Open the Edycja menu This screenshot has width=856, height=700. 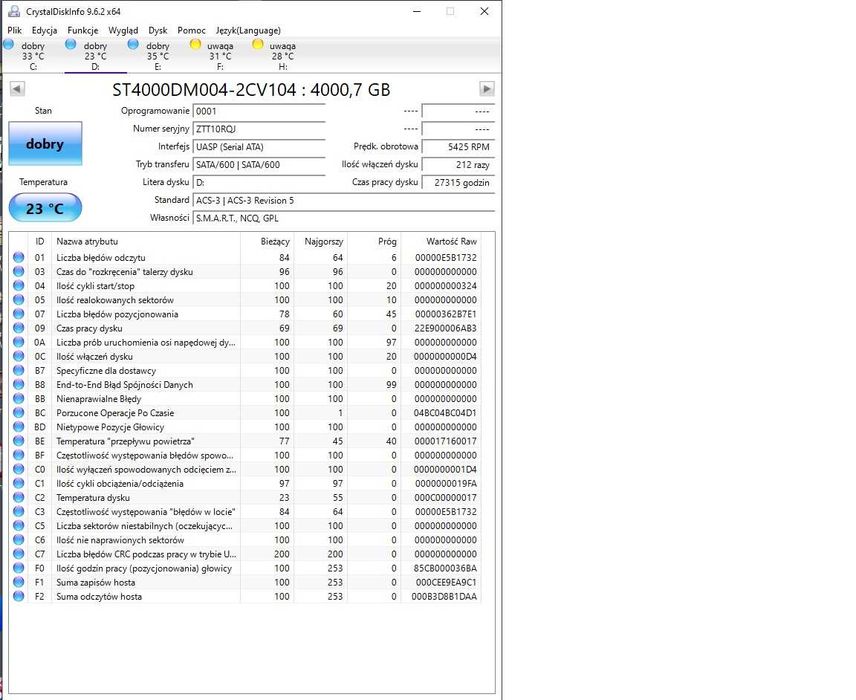pos(44,31)
